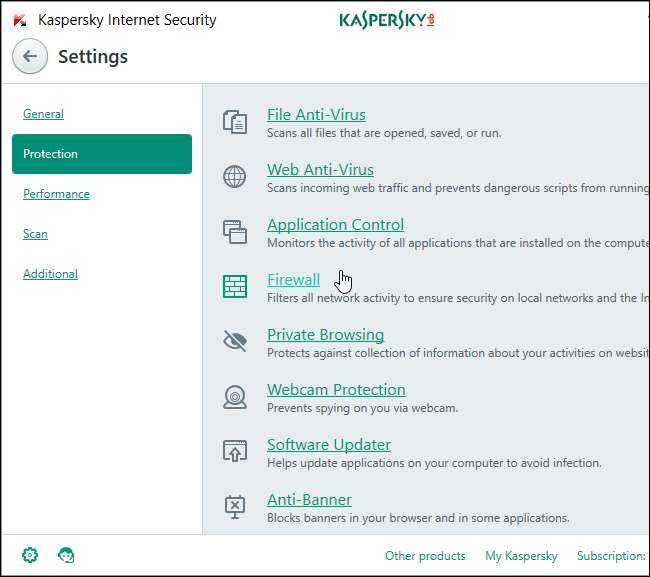This screenshot has height=577, width=650.
Task: Click the green Firewall brick icon
Action: (x=235, y=286)
